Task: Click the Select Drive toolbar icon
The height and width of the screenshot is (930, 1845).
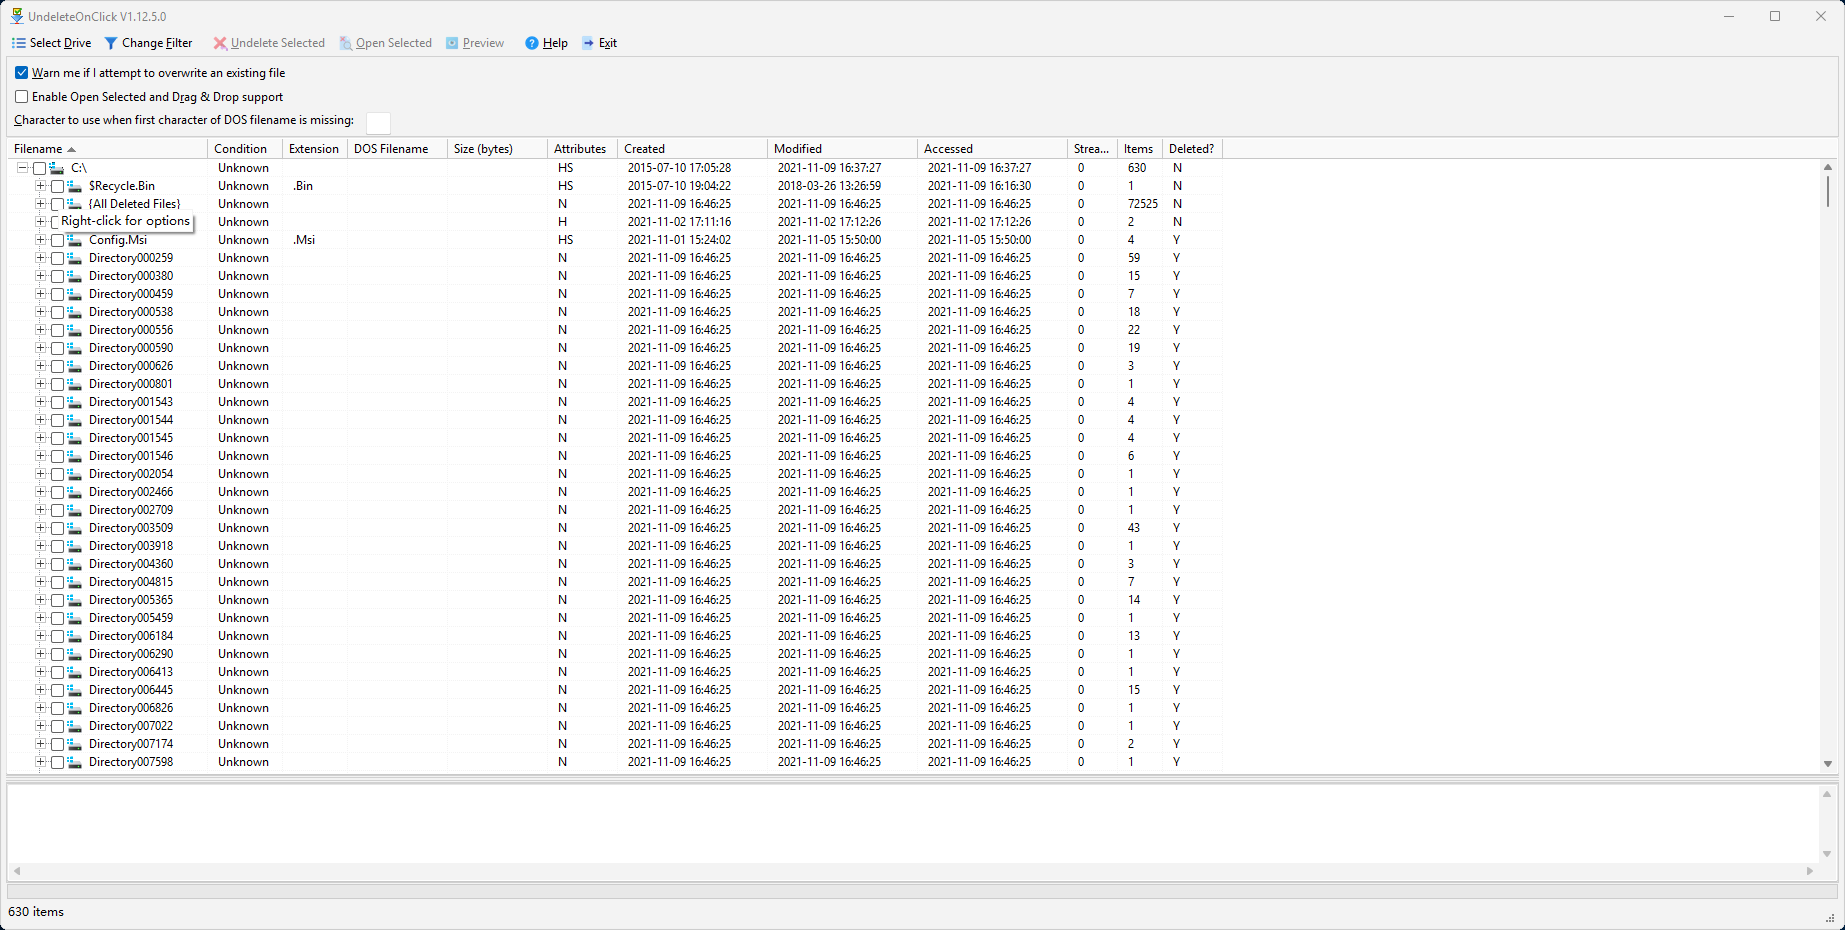Action: point(18,43)
